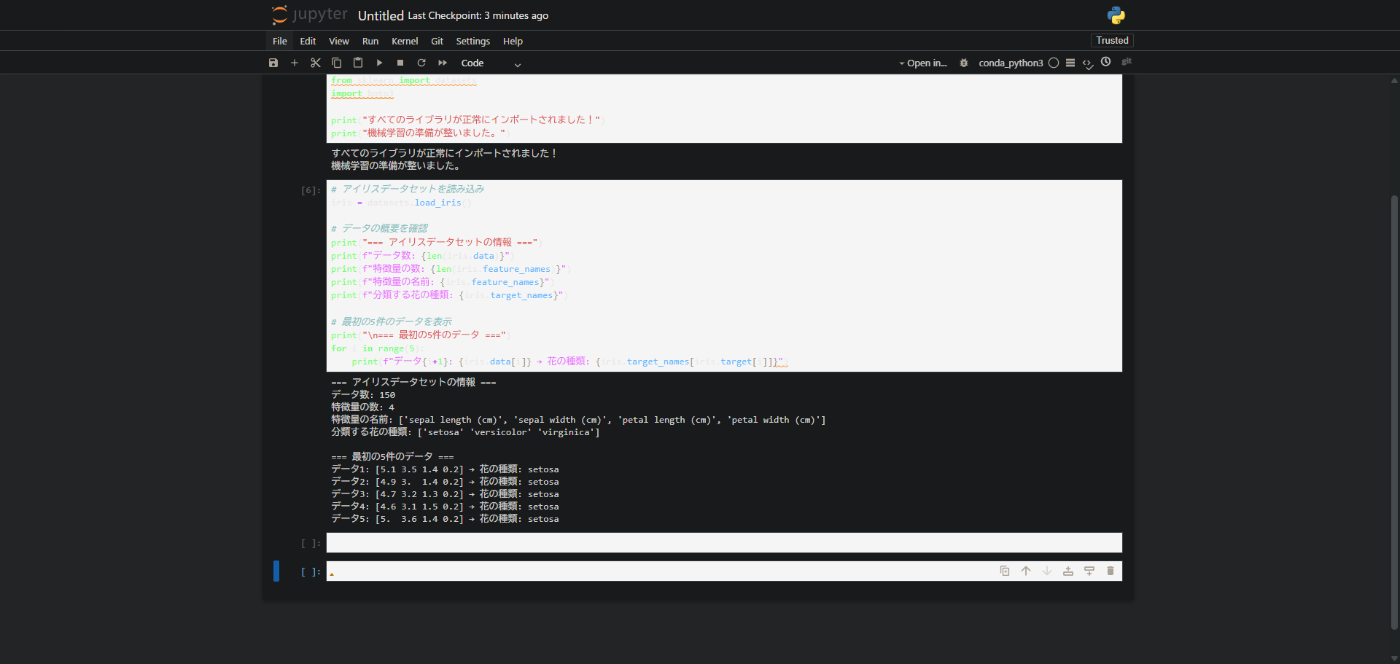
Task: Click the git icon in the toolbar
Action: (x=1126, y=62)
